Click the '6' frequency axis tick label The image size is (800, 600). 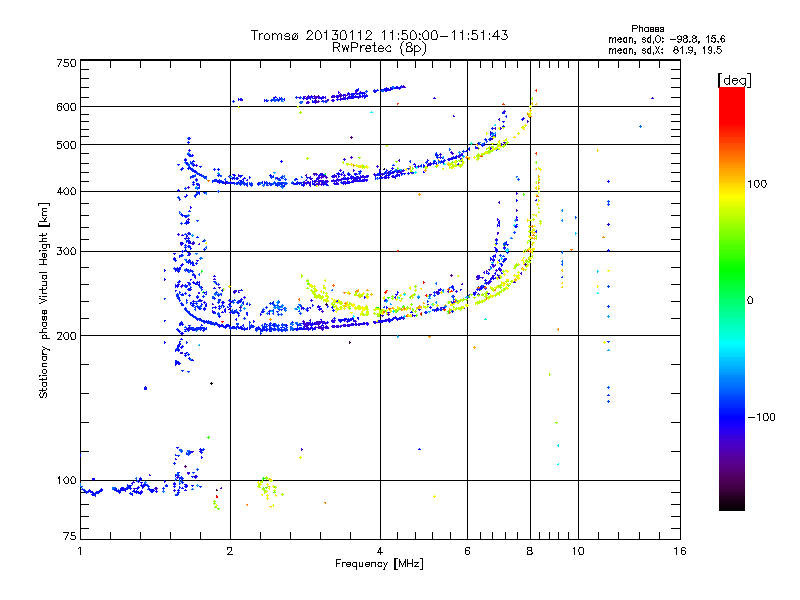click(467, 551)
